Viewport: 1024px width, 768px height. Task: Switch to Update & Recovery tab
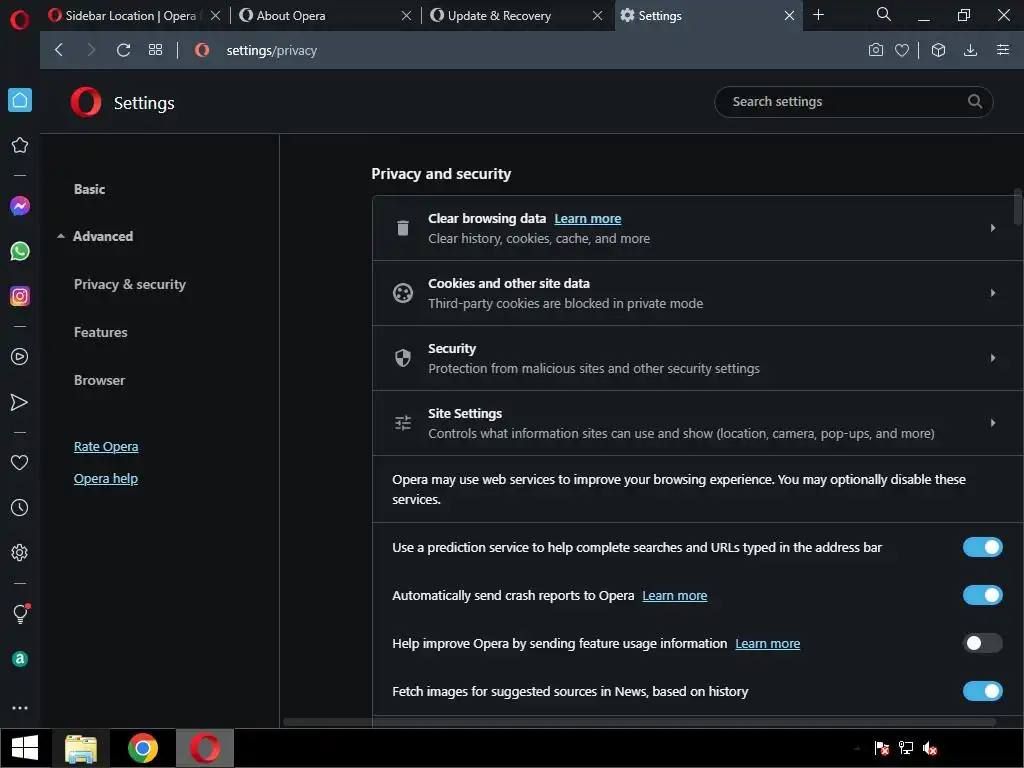click(499, 16)
